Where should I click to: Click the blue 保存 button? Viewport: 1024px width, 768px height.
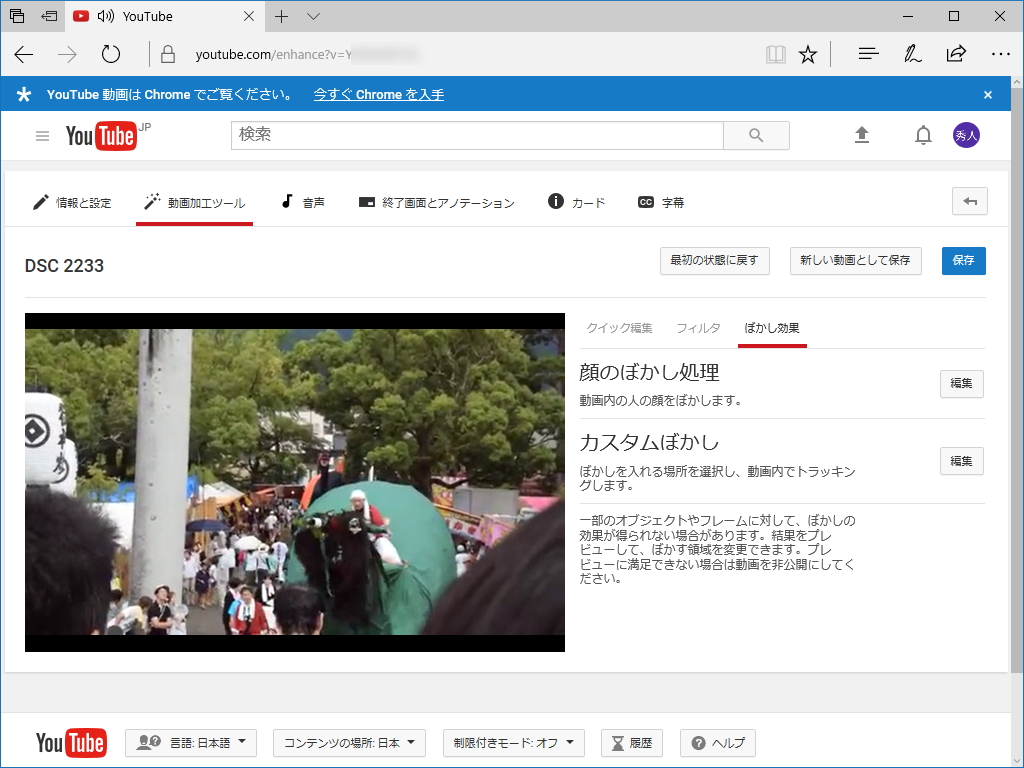(963, 261)
